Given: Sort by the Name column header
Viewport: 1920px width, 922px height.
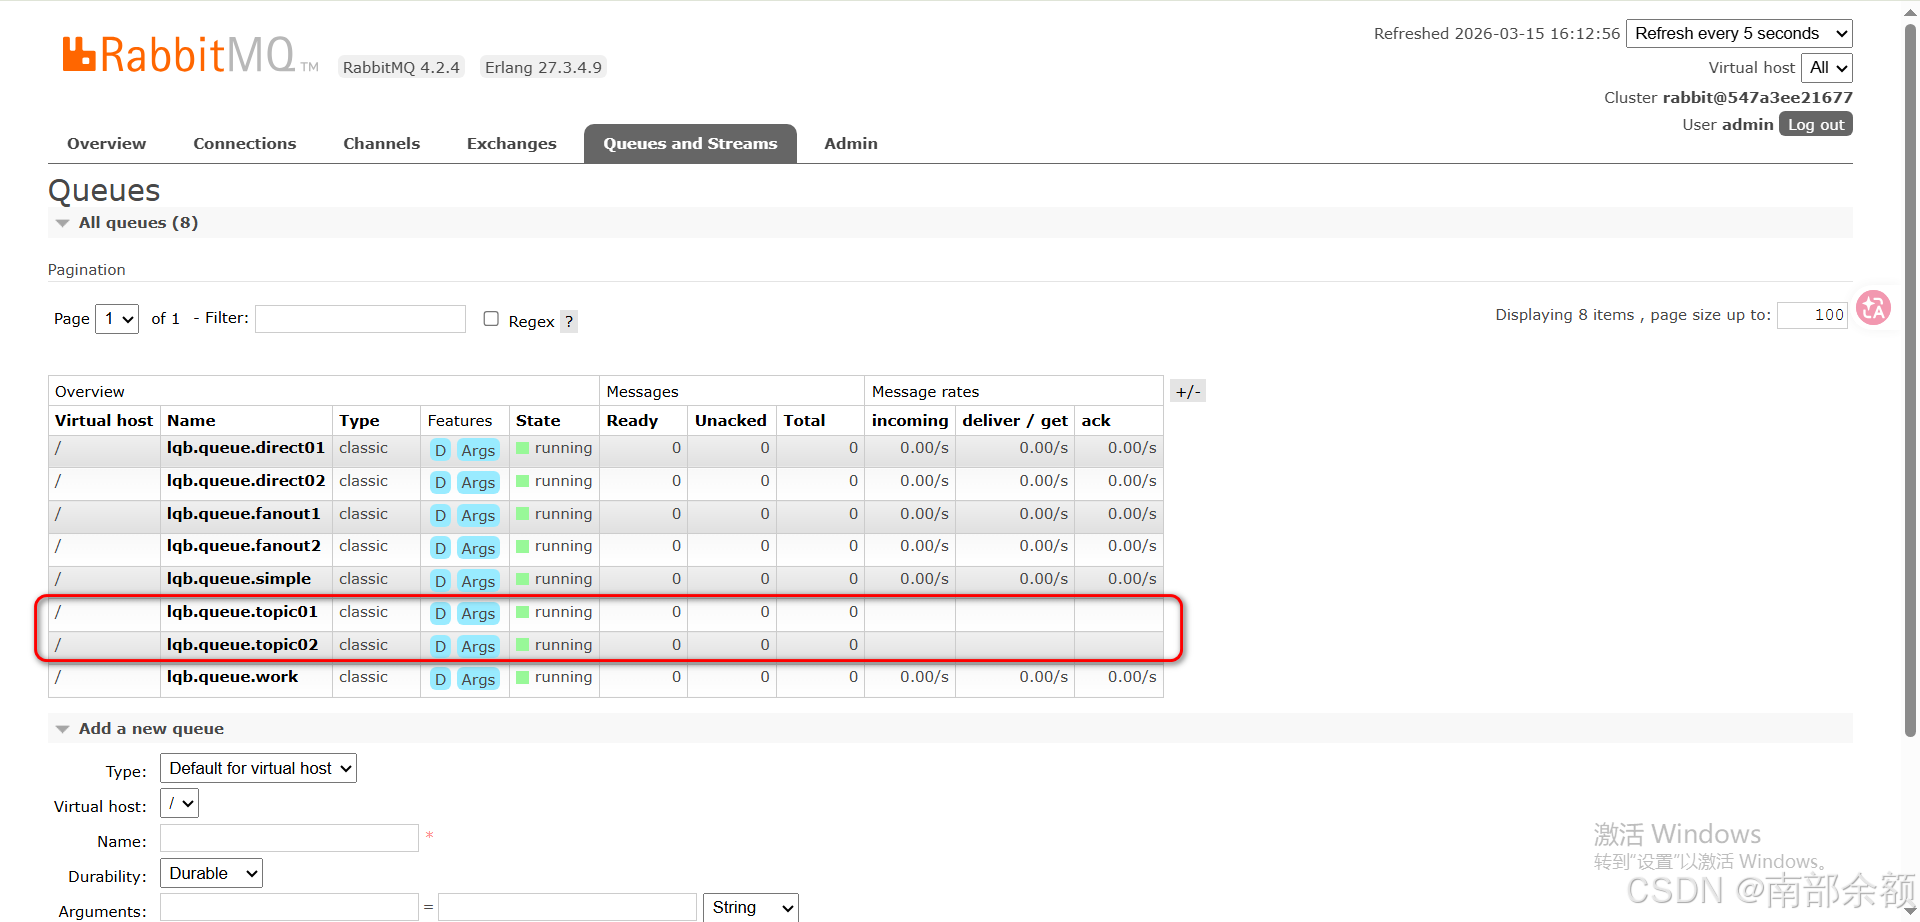Looking at the screenshot, I should click(x=191, y=421).
